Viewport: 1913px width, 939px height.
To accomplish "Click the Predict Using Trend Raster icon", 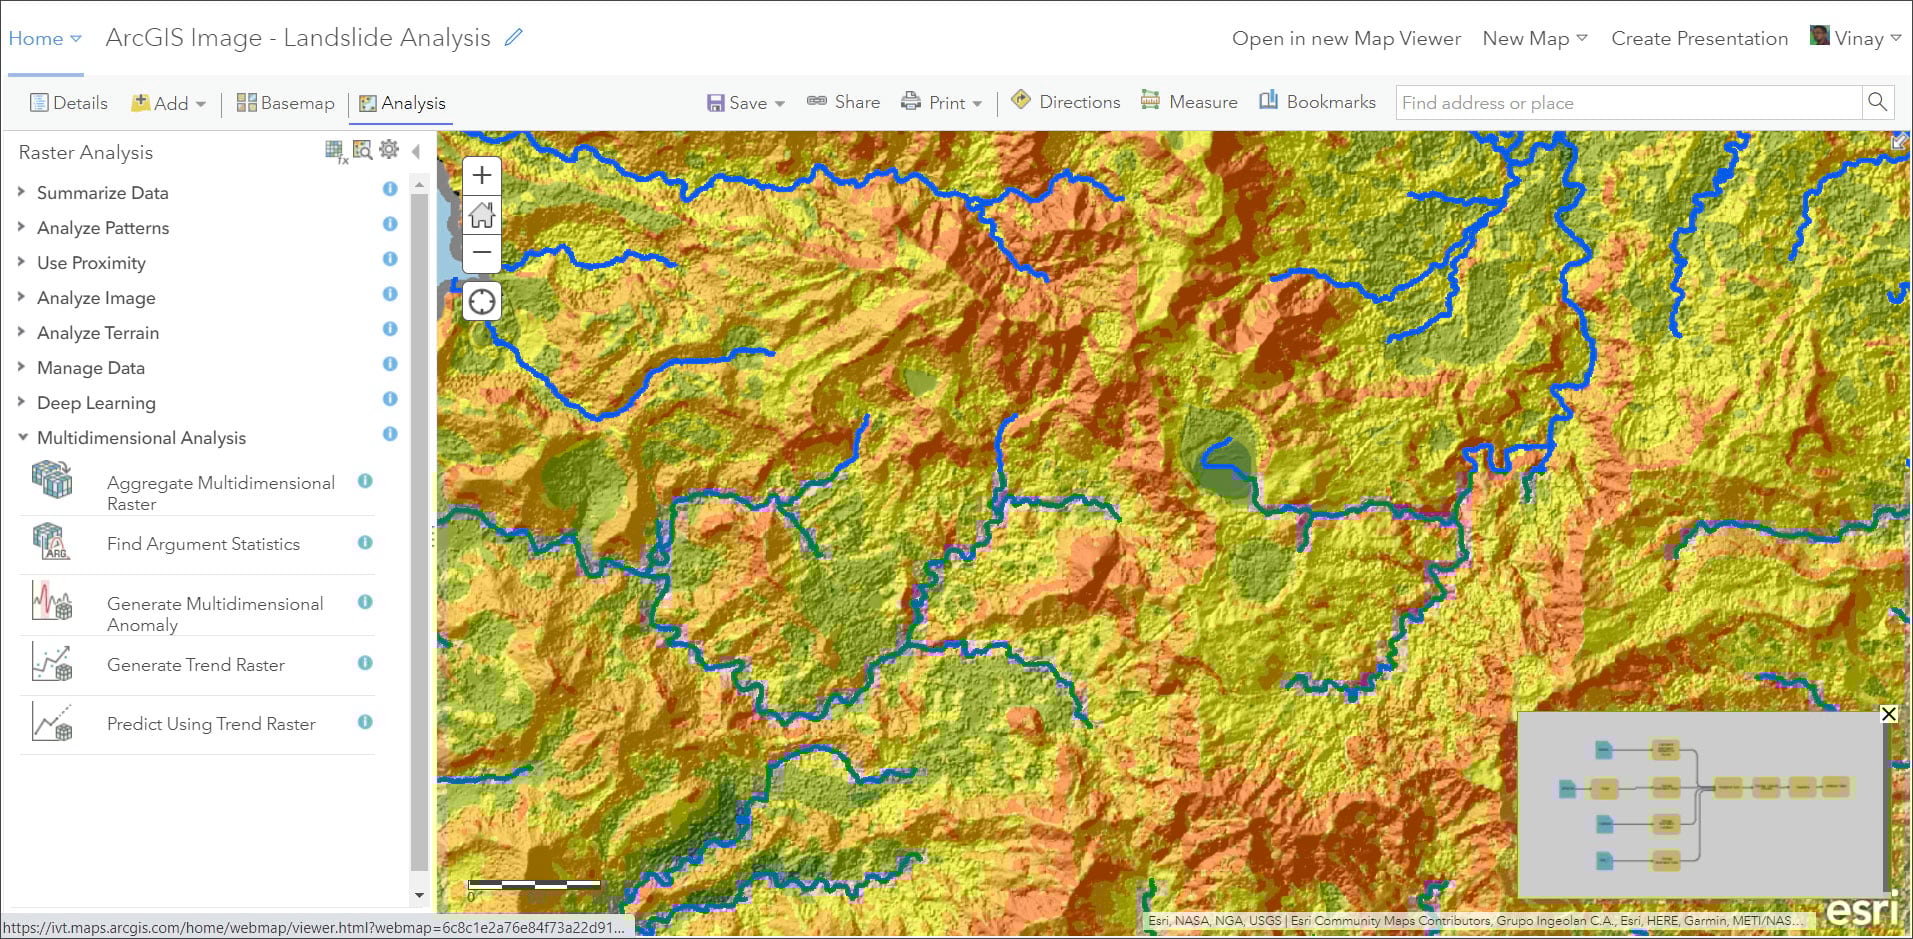I will coord(52,722).
